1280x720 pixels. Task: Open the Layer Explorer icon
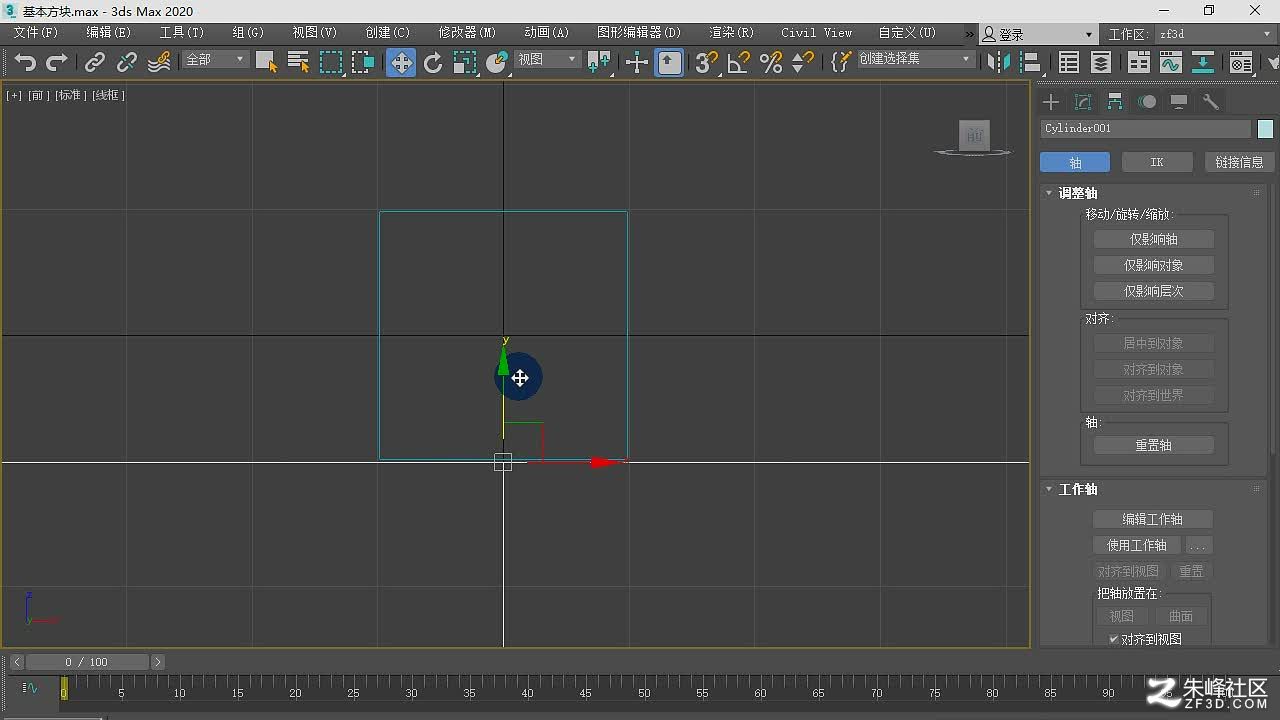[1101, 63]
